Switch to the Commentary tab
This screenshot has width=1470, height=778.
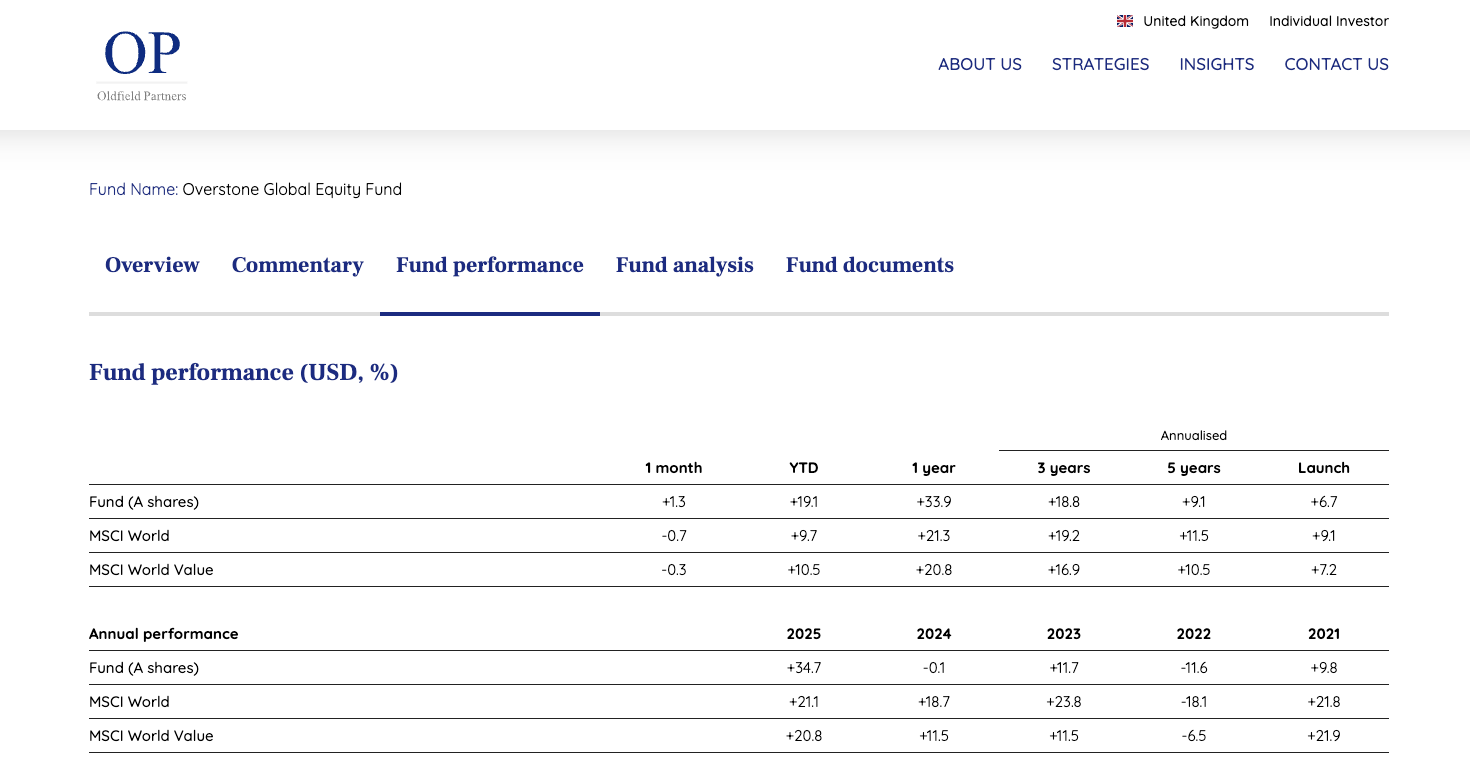[298, 265]
